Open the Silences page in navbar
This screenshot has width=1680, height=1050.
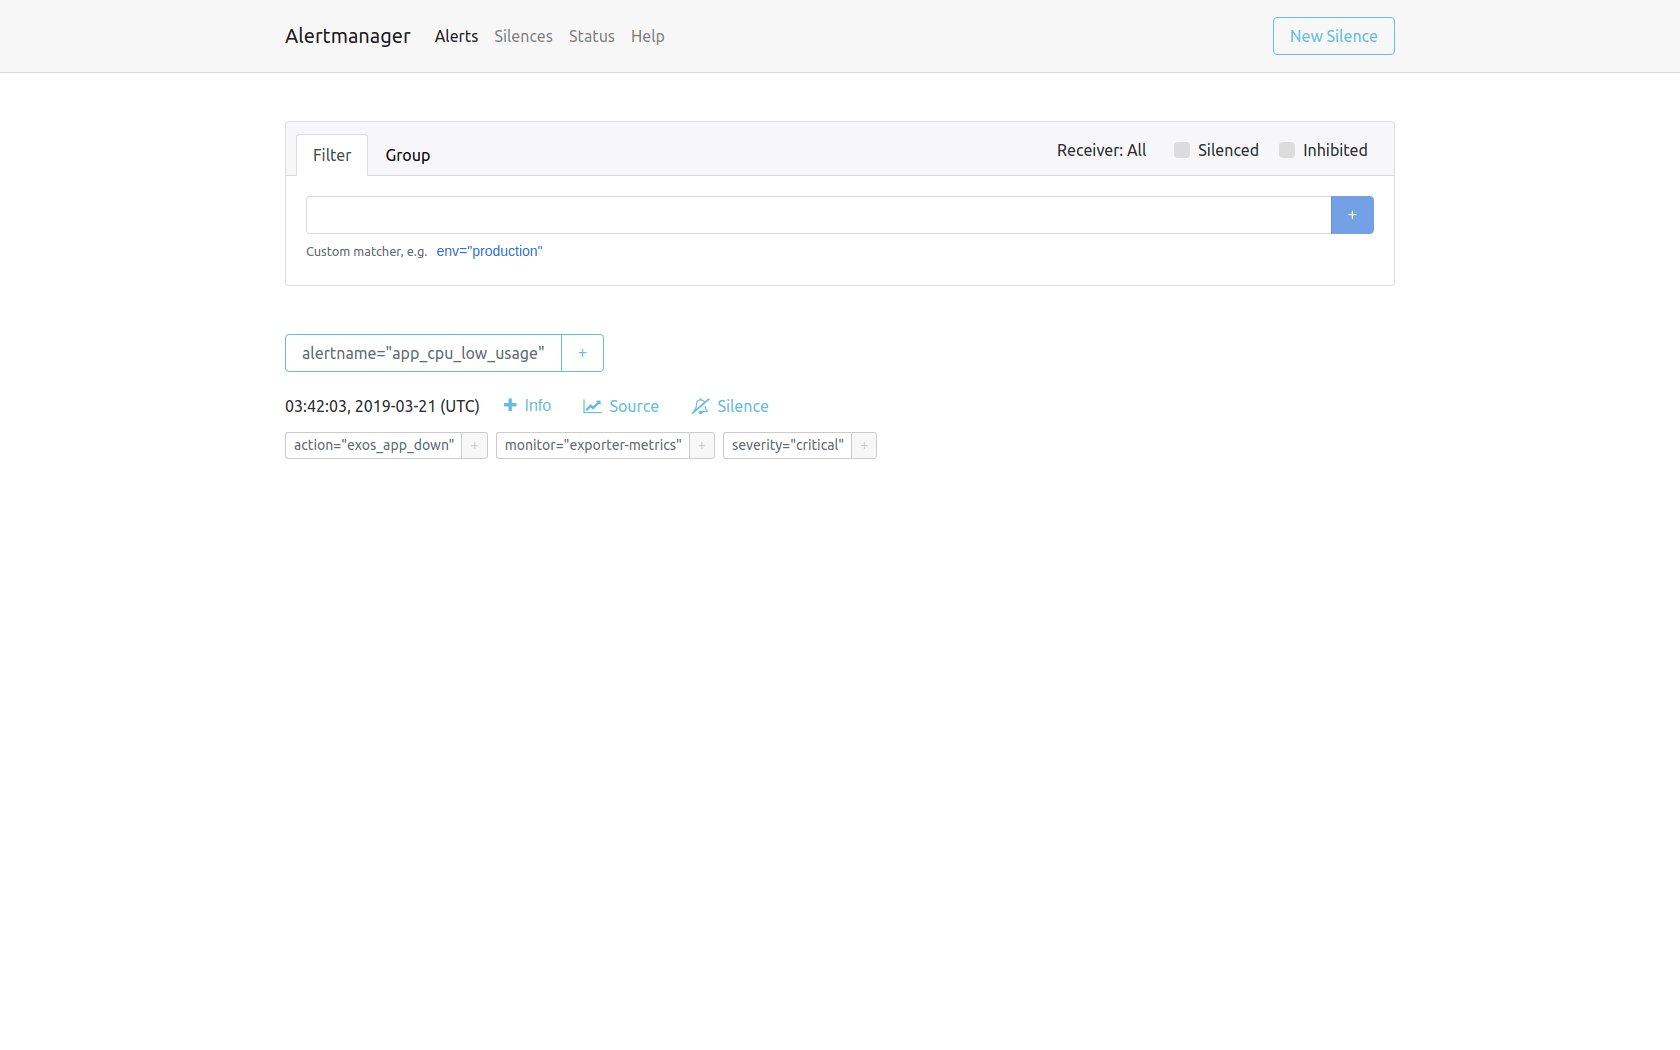click(x=523, y=36)
